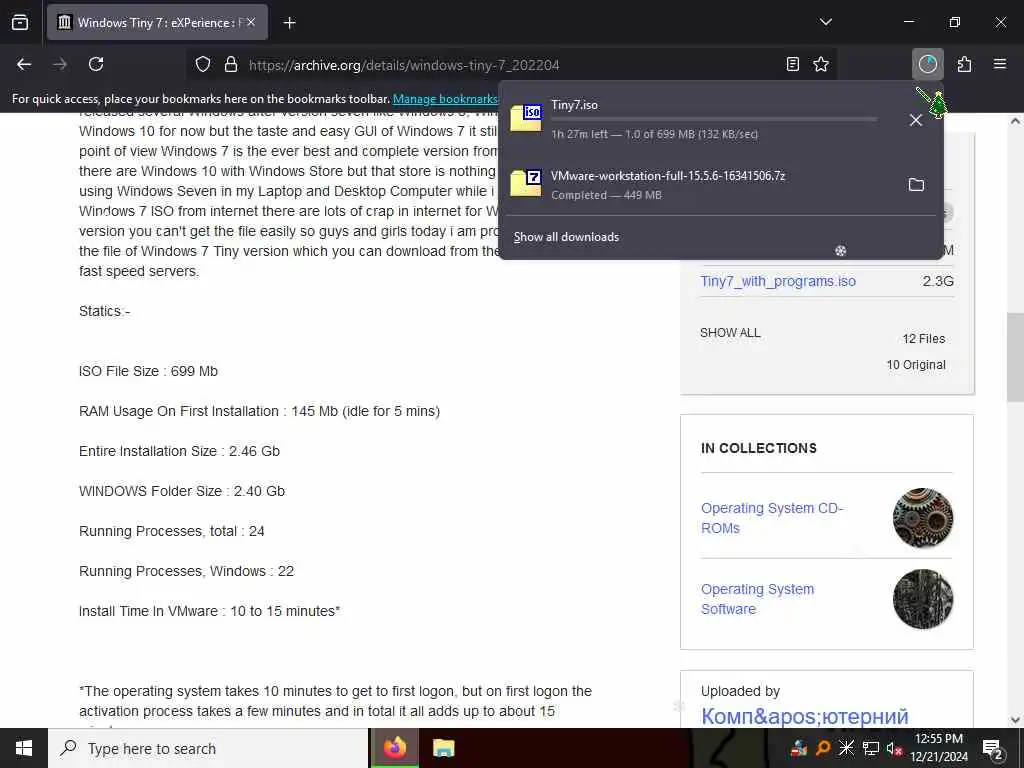
Task: Download Tiny7_with_programs.iso link
Action: tap(778, 281)
